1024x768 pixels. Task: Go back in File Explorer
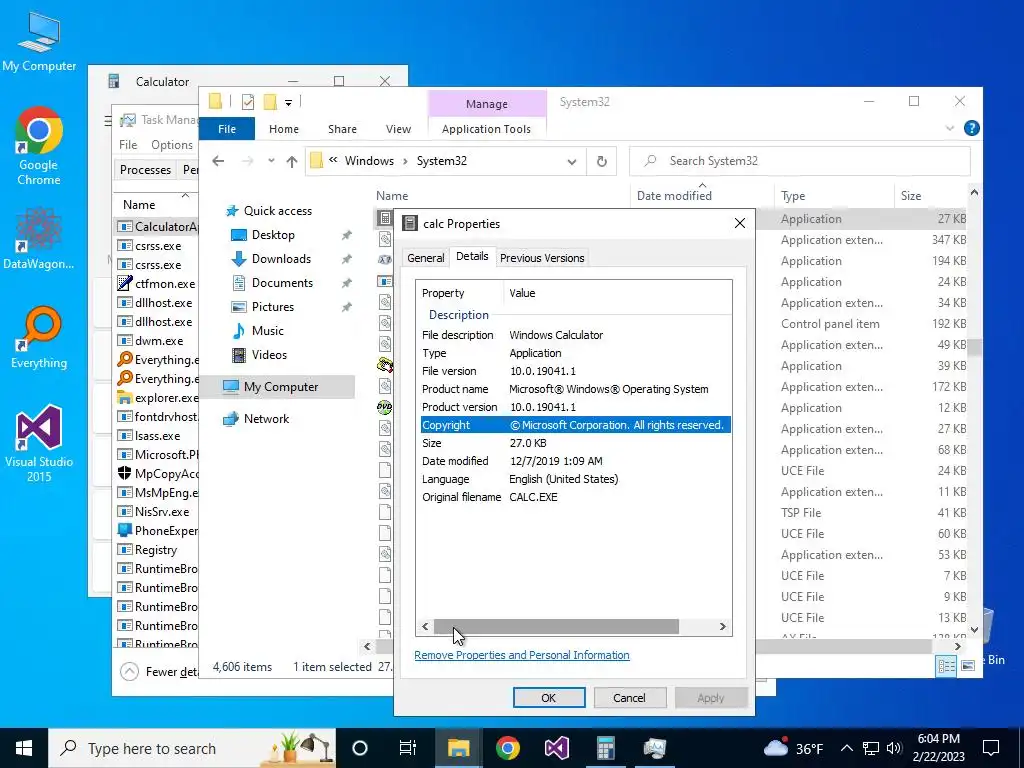(218, 161)
